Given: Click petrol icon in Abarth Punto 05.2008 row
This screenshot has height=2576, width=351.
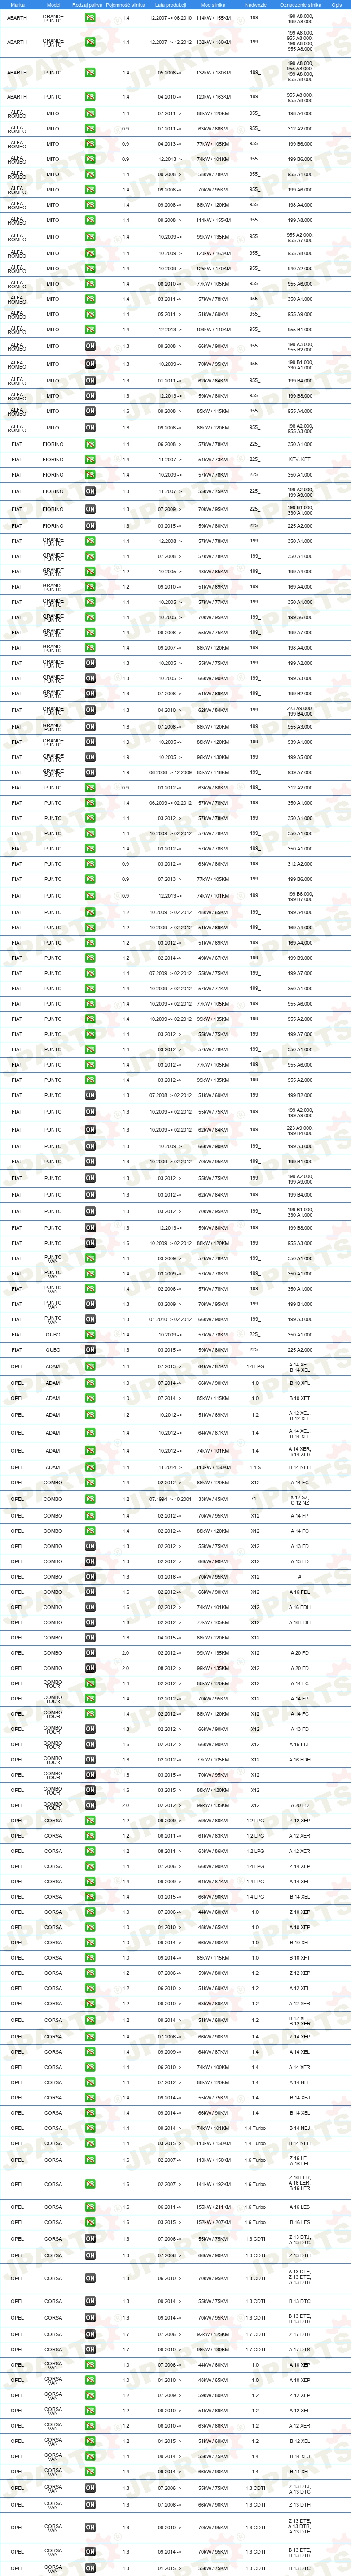Looking at the screenshot, I should point(90,72).
